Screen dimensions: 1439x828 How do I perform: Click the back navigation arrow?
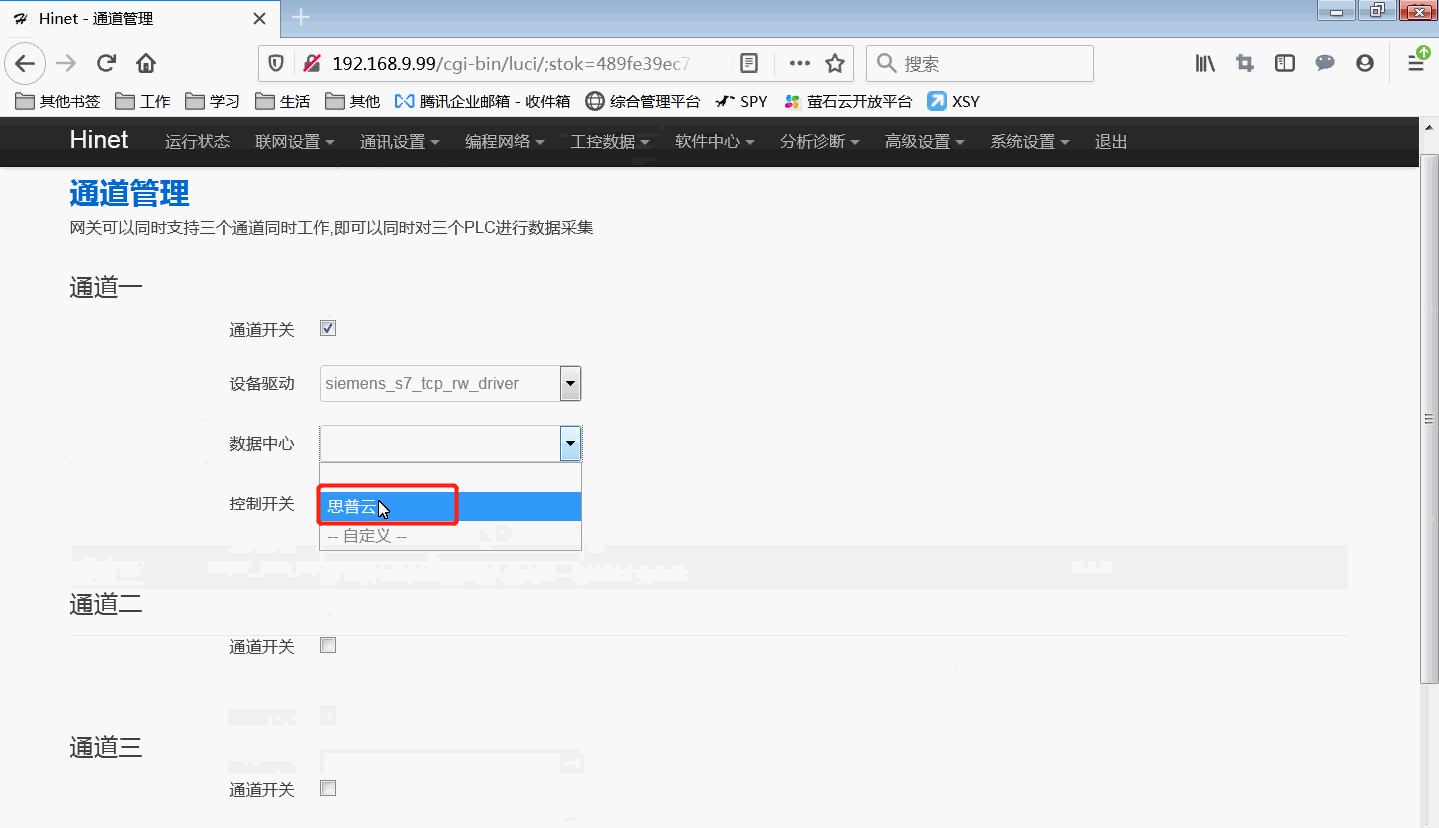point(26,64)
